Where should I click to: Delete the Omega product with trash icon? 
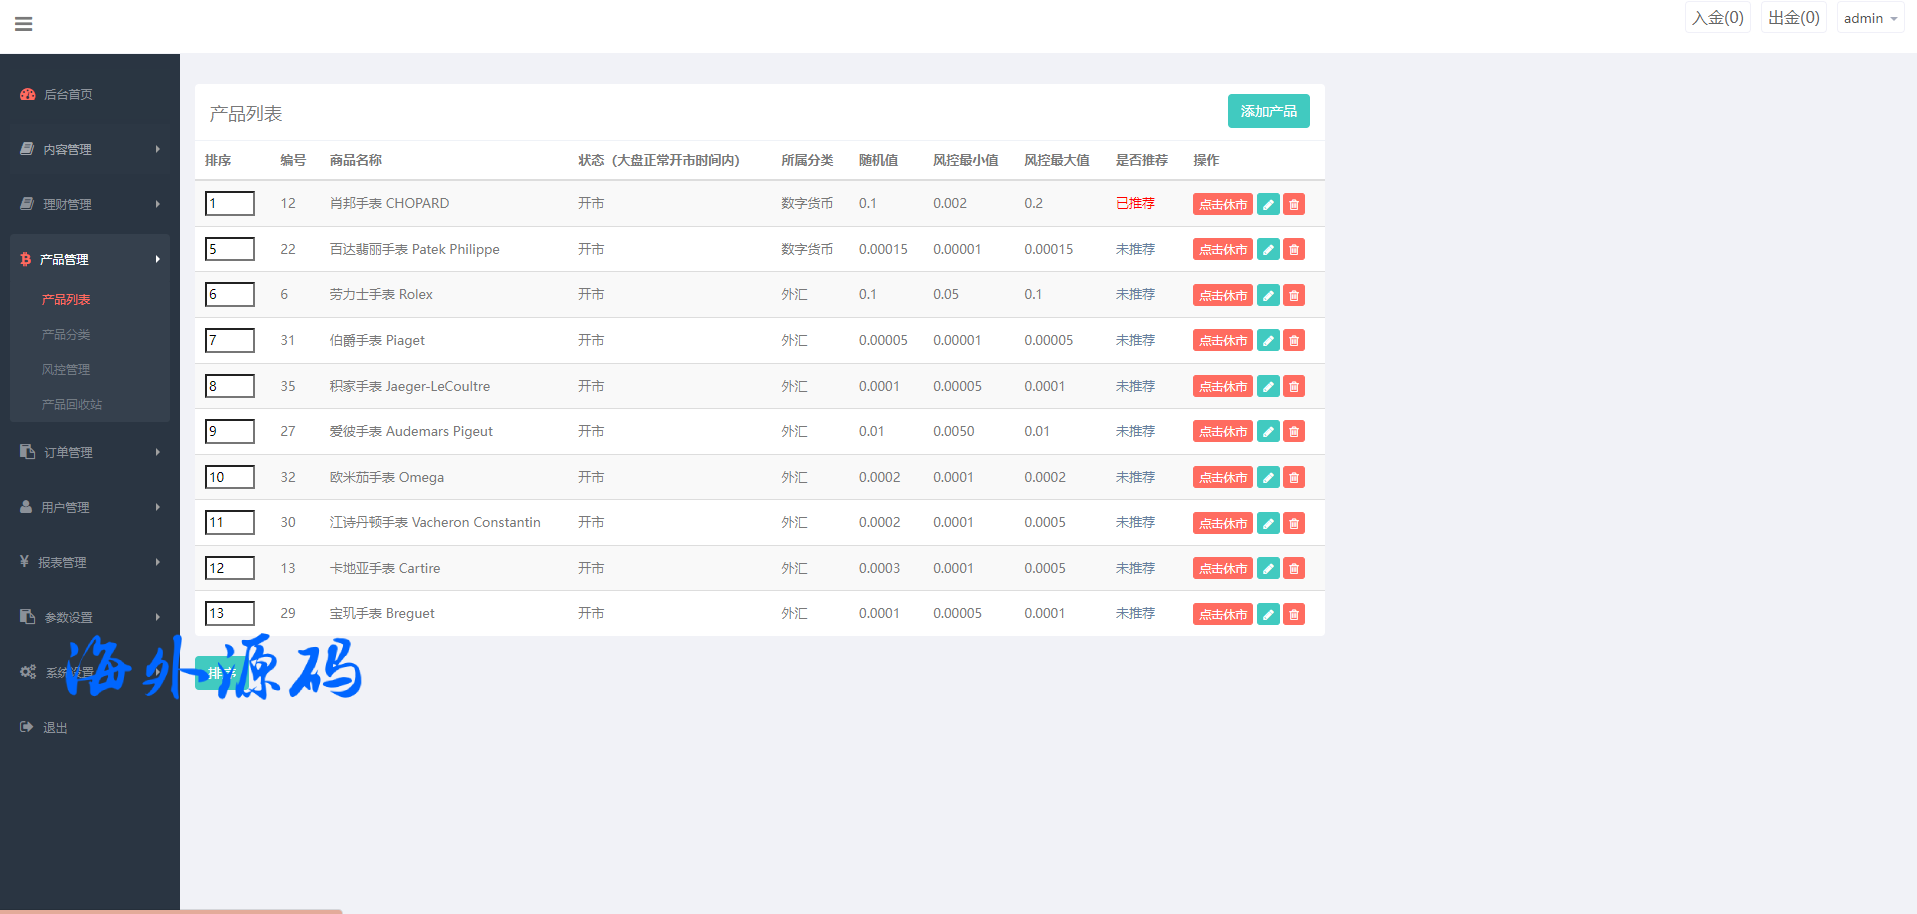point(1294,478)
